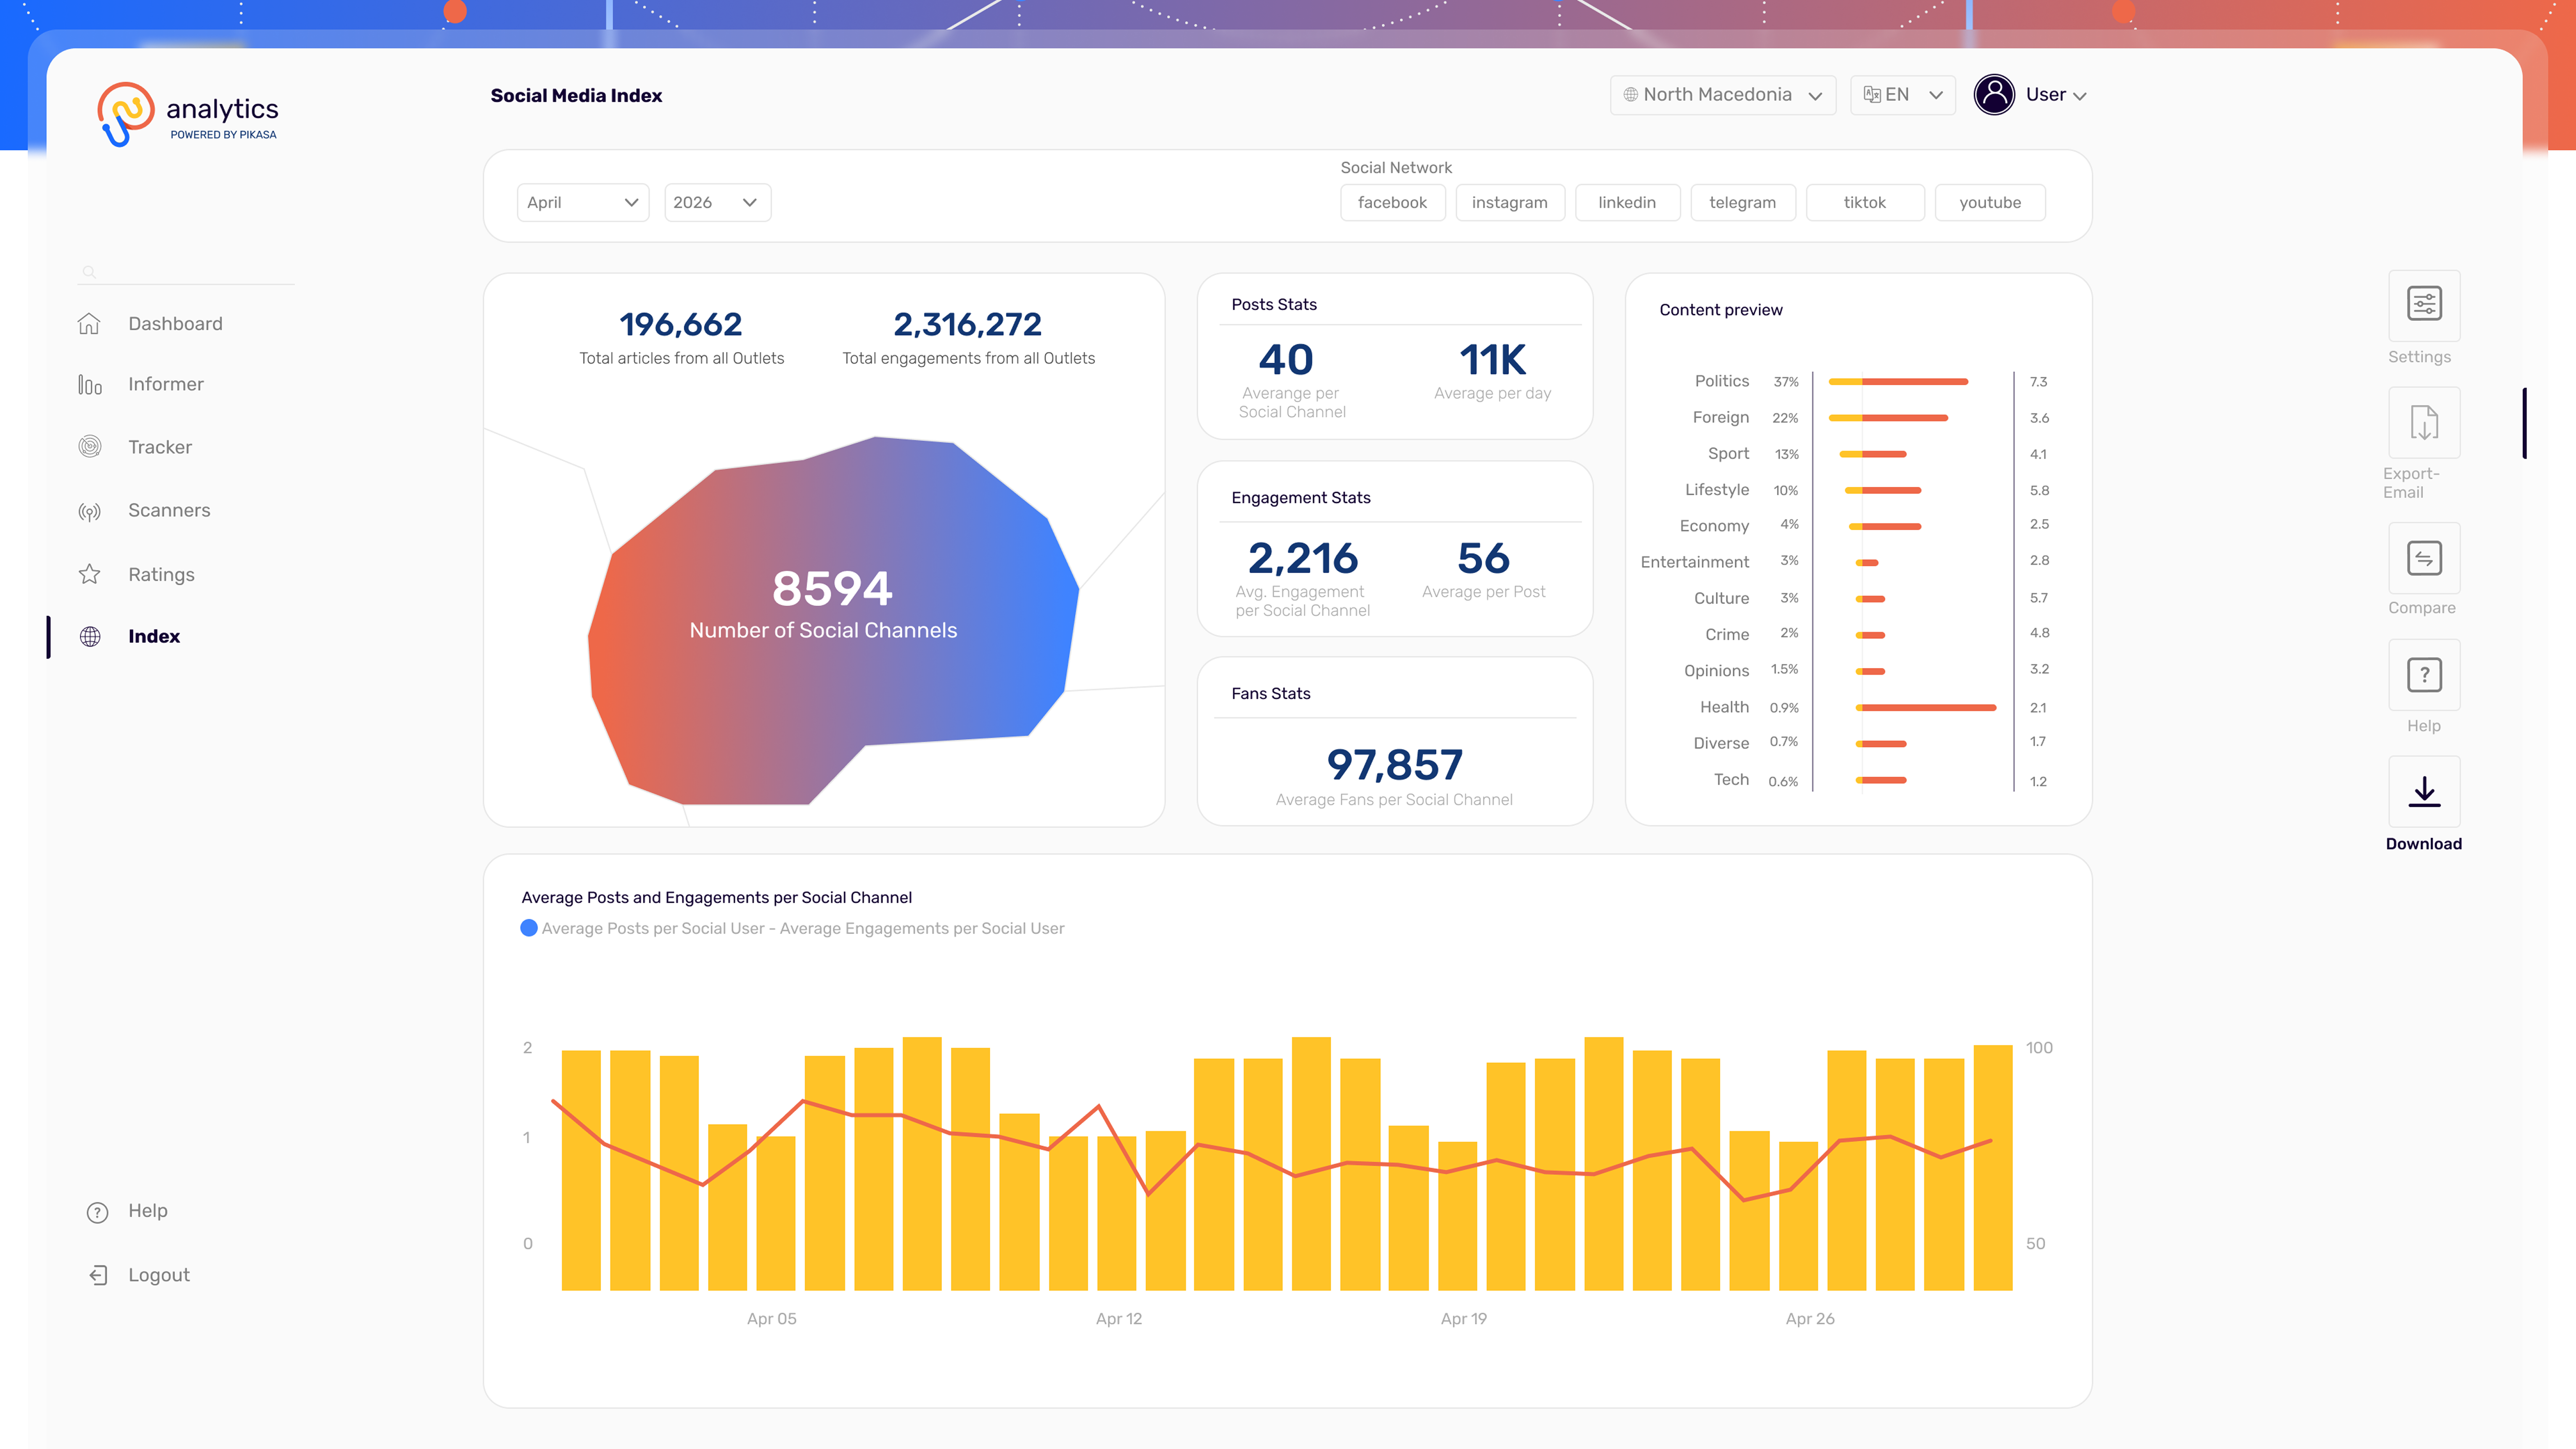The height and width of the screenshot is (1449, 2576).
Task: Click the Logout link
Action: pos(159,1275)
